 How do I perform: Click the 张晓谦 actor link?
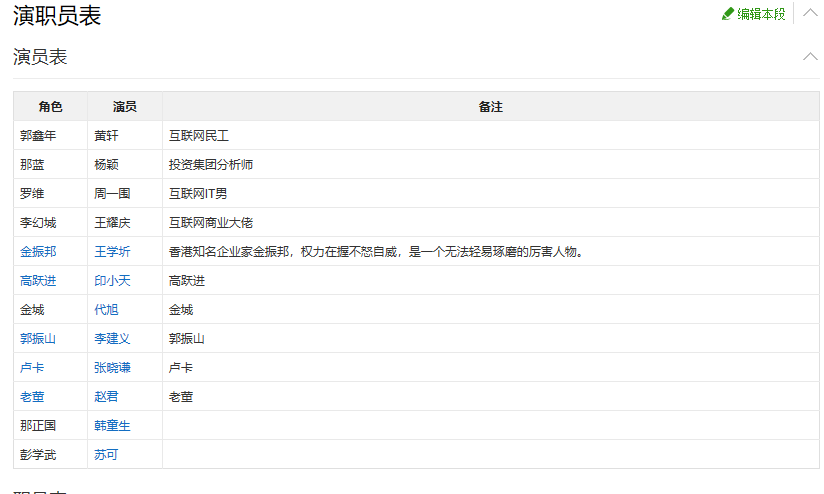(x=112, y=368)
